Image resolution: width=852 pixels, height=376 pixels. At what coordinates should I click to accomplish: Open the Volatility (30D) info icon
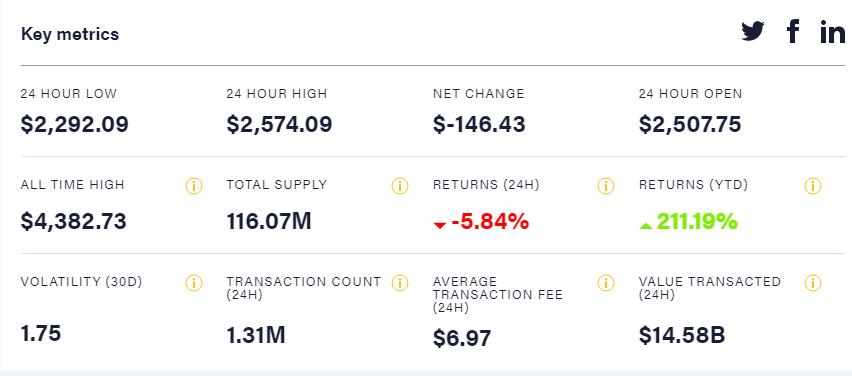(x=194, y=283)
